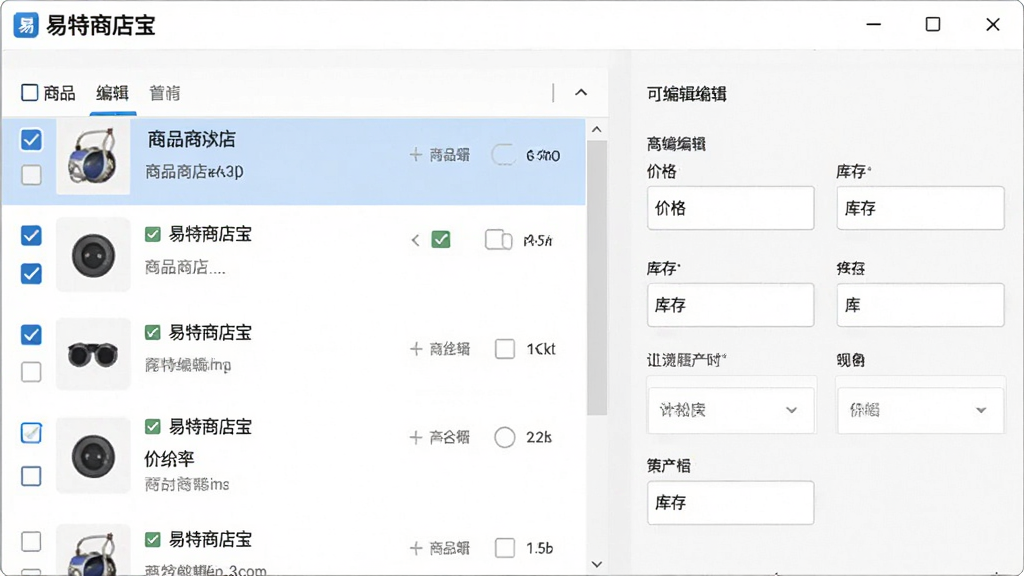
Task: Minimize the 易特商店宝 window
Action: (x=873, y=25)
